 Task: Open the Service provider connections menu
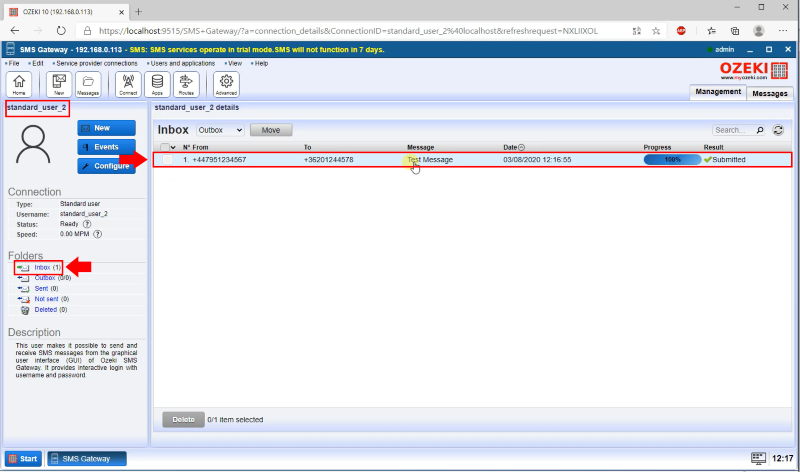coord(95,63)
